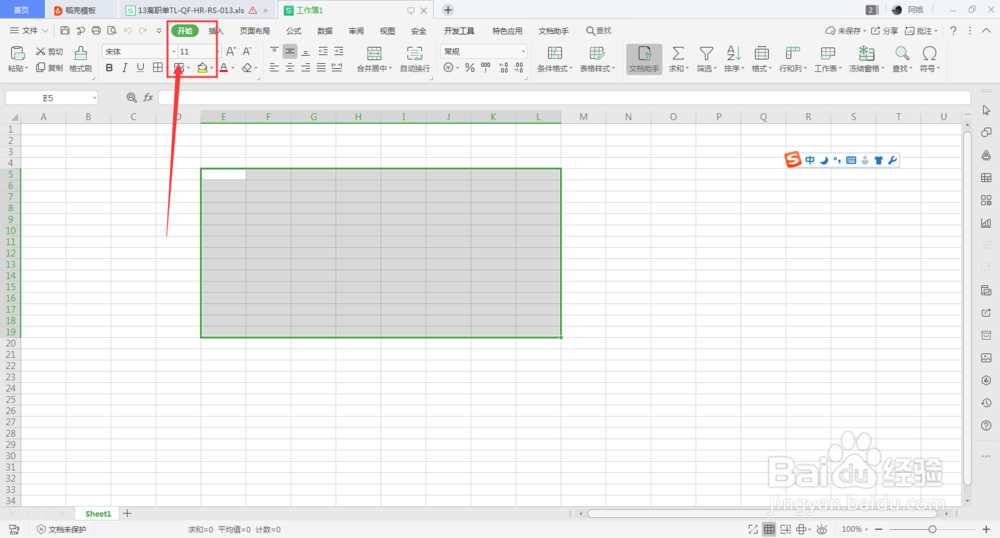Screen dimensions: 1000x538
Task: Increase font size with A+ icon
Action: click(231, 52)
